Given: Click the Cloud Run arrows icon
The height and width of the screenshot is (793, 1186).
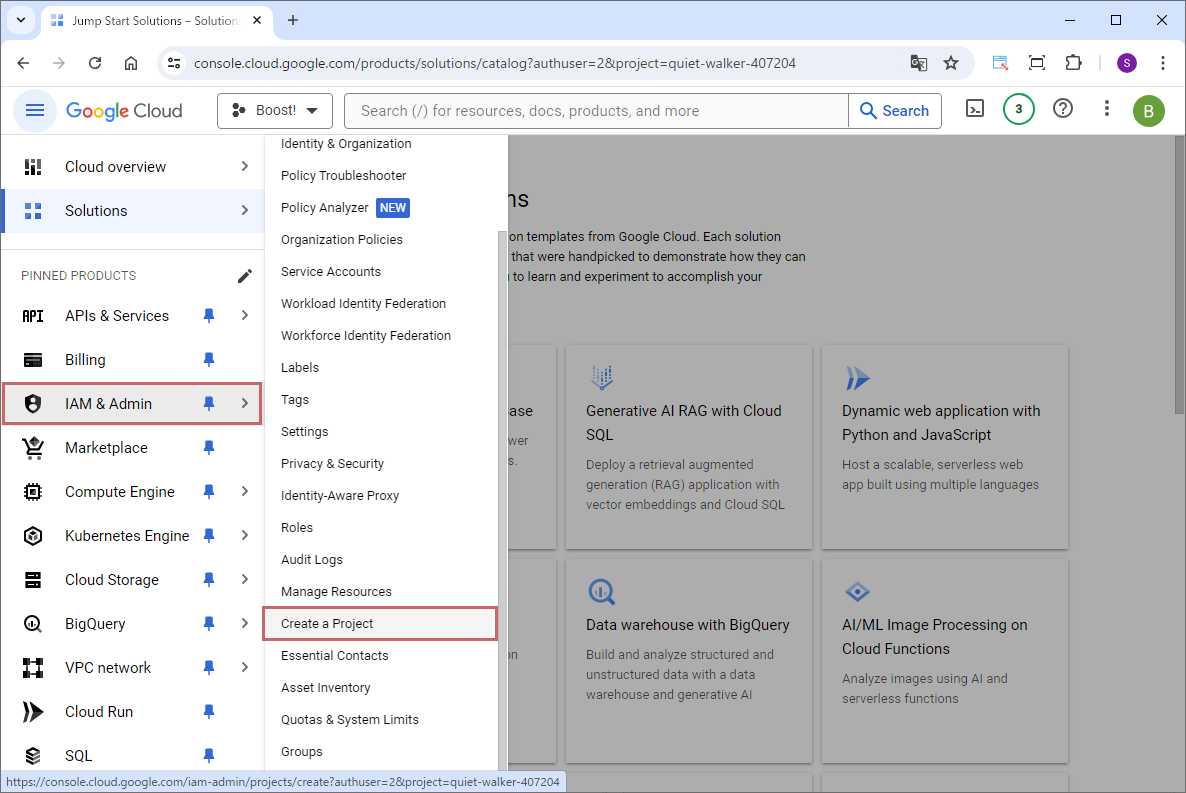Looking at the screenshot, I should point(33,711).
